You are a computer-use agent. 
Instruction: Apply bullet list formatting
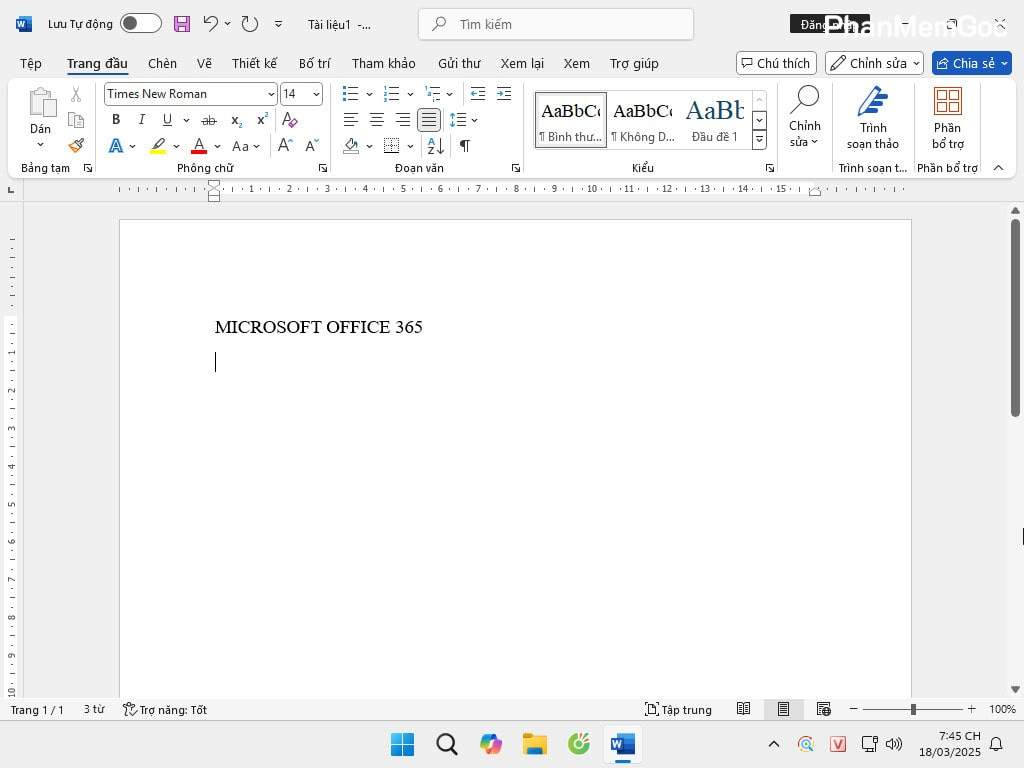coord(350,94)
